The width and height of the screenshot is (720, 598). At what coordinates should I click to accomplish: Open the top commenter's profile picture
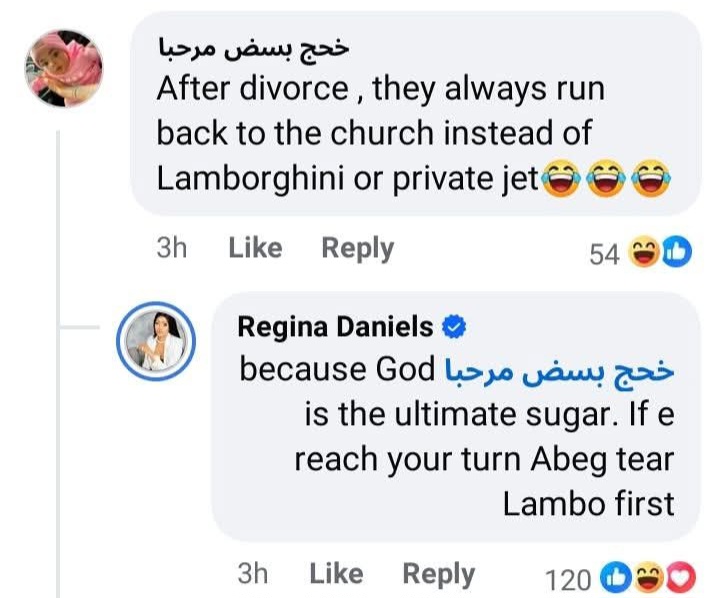[63, 68]
